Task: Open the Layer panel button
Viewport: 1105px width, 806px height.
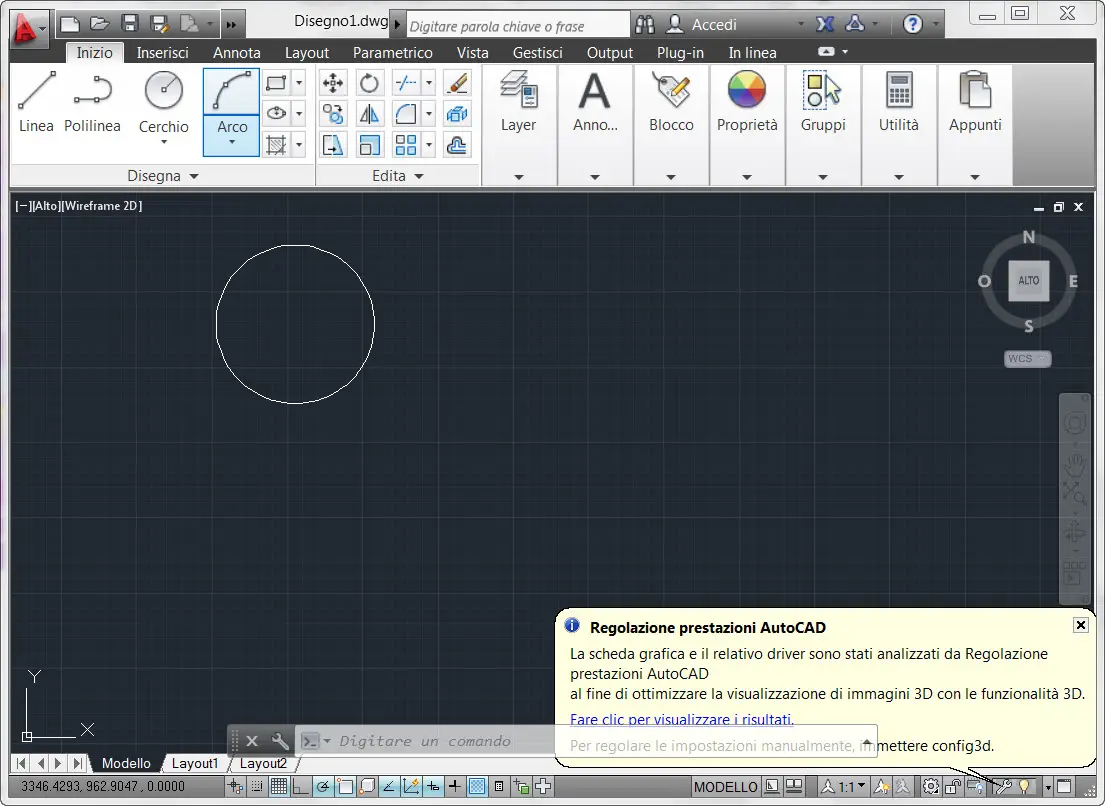Action: point(519,125)
